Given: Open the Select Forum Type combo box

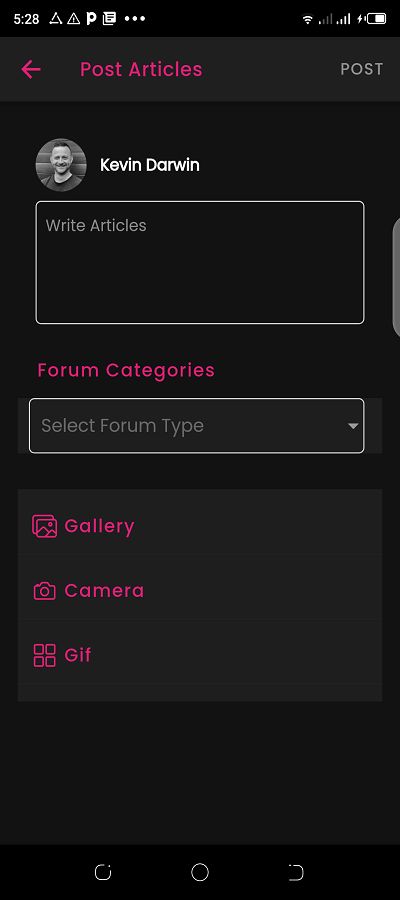Looking at the screenshot, I should pyautogui.click(x=196, y=425).
